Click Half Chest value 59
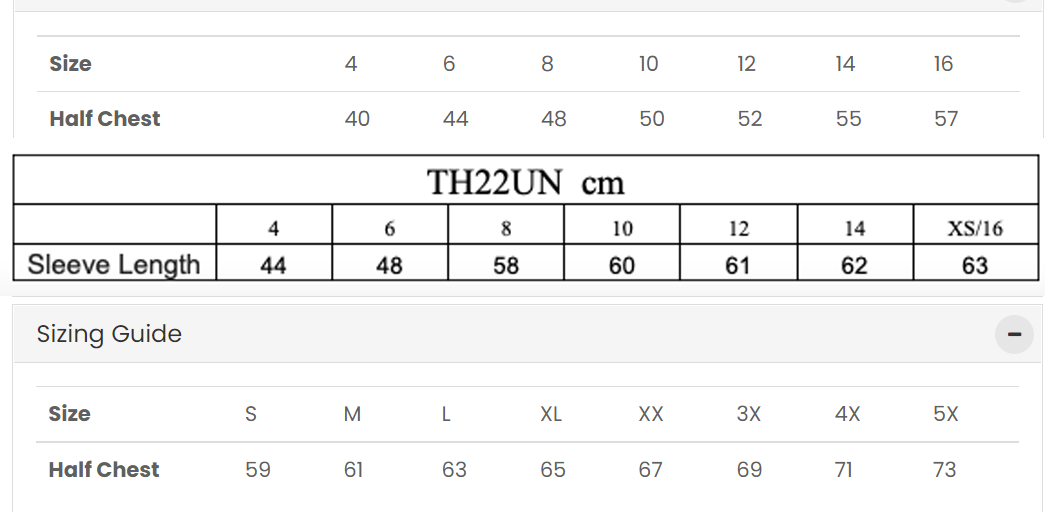1045x512 pixels. tap(258, 470)
